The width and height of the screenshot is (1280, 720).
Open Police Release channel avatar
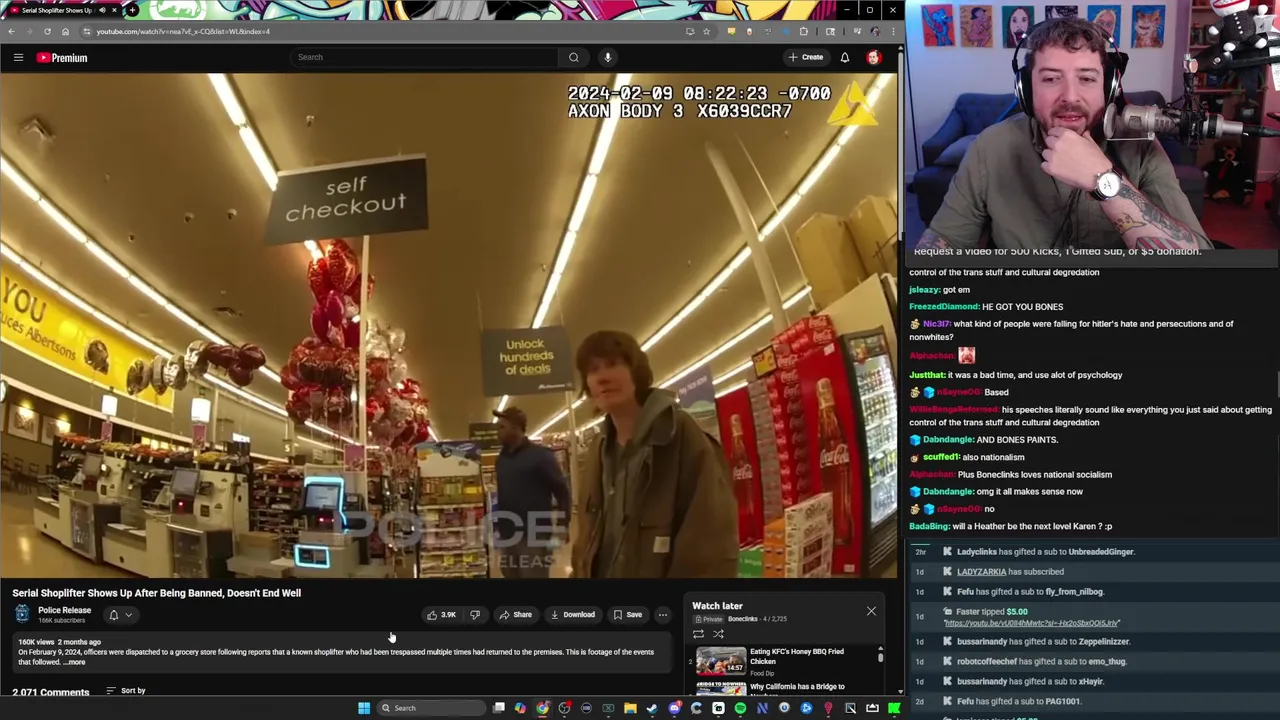point(22,614)
